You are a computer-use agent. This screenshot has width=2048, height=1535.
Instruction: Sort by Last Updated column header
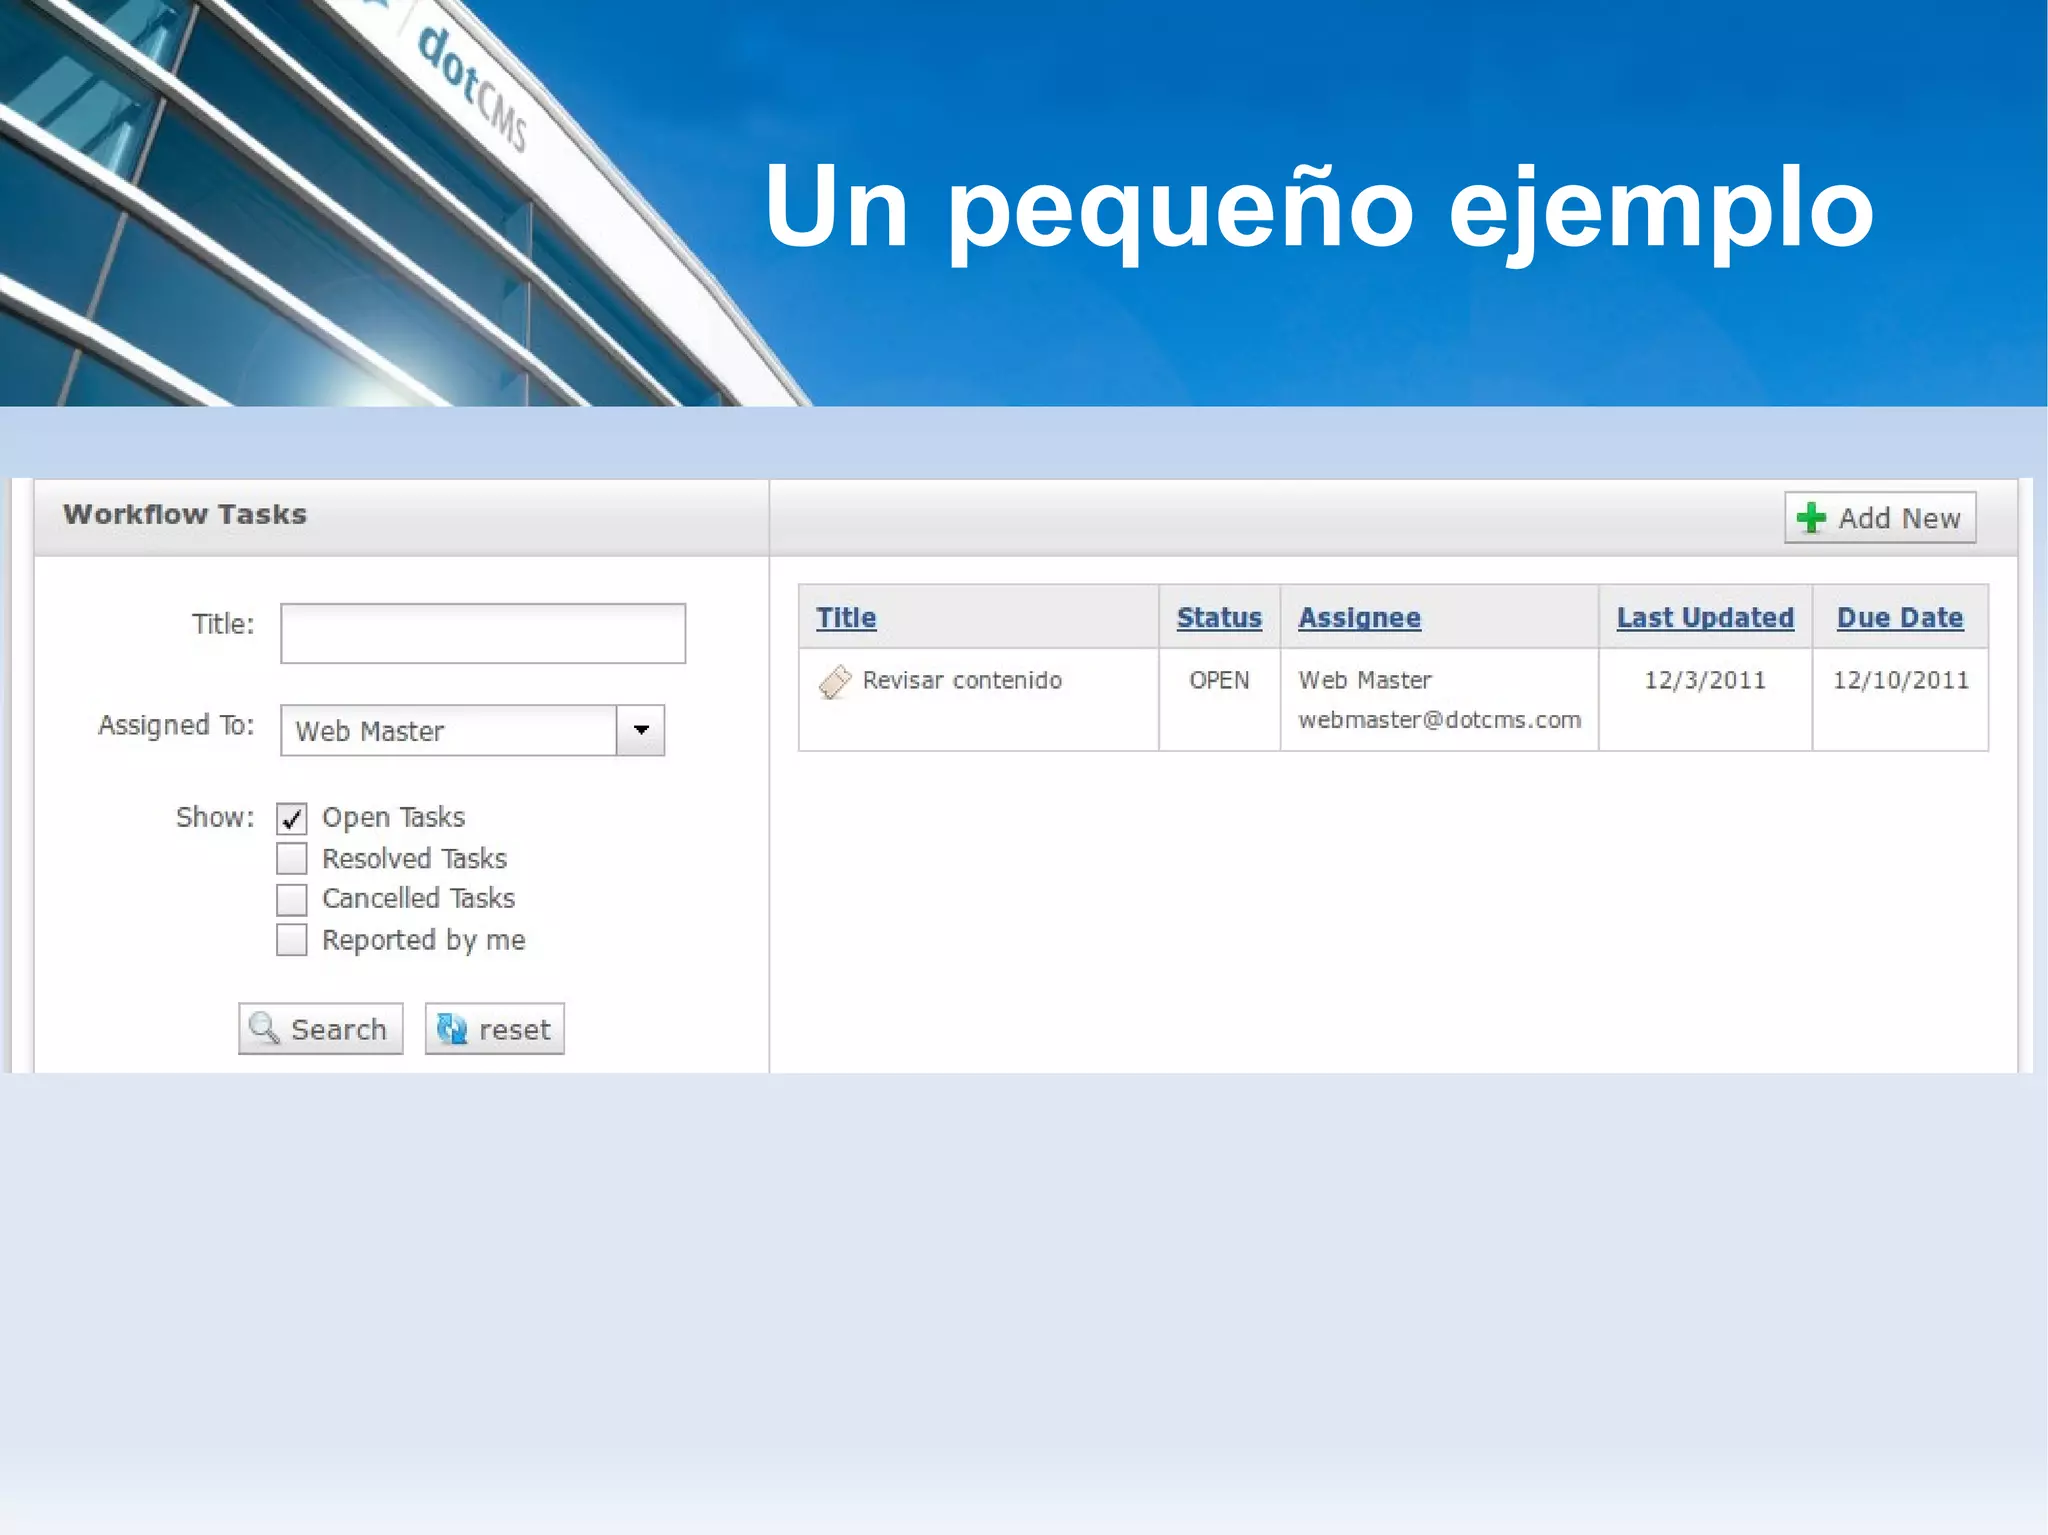1705,618
